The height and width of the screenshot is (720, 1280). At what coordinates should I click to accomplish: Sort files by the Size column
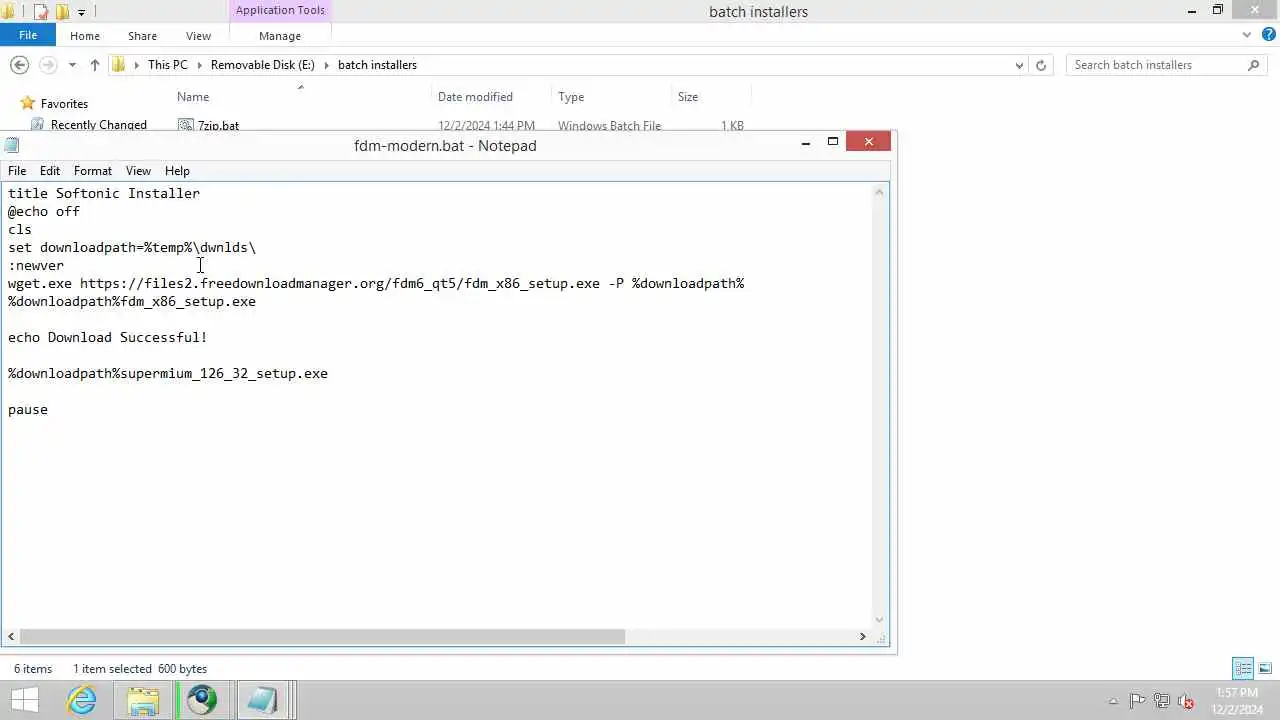tap(688, 97)
